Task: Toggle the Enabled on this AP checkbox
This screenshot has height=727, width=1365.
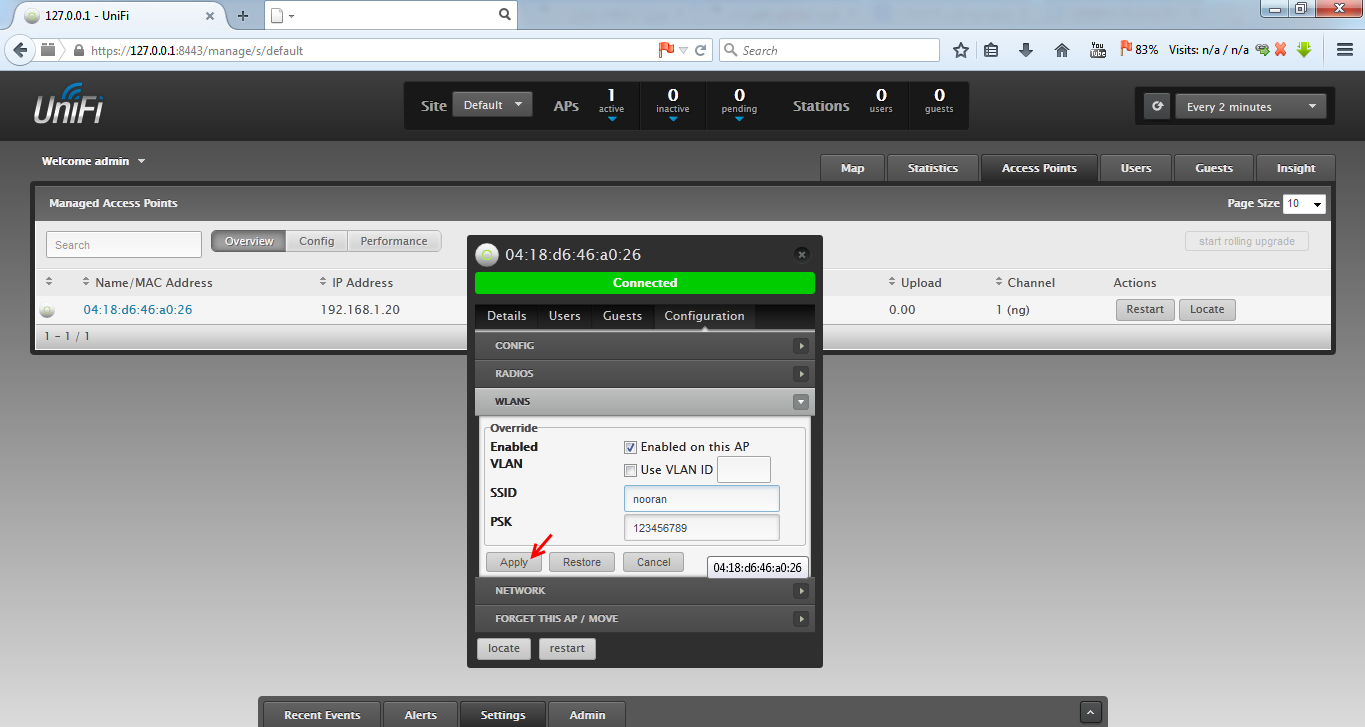Action: click(x=630, y=447)
